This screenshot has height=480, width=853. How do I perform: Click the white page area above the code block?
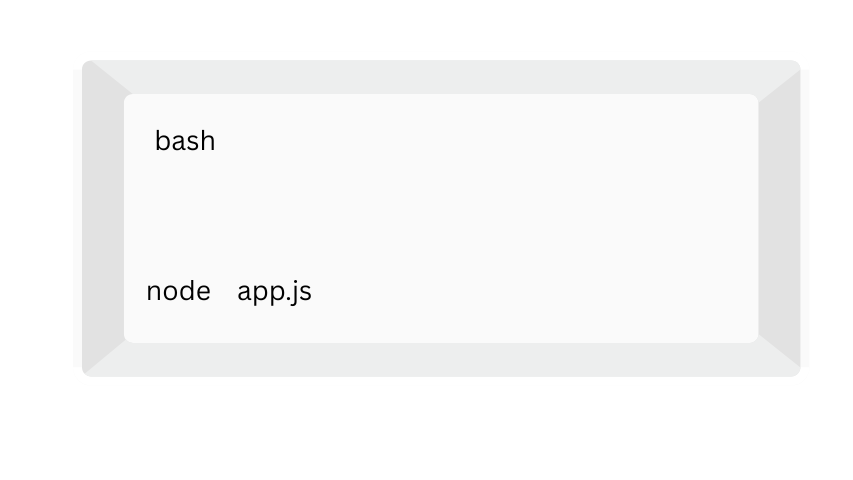[x=440, y=28]
